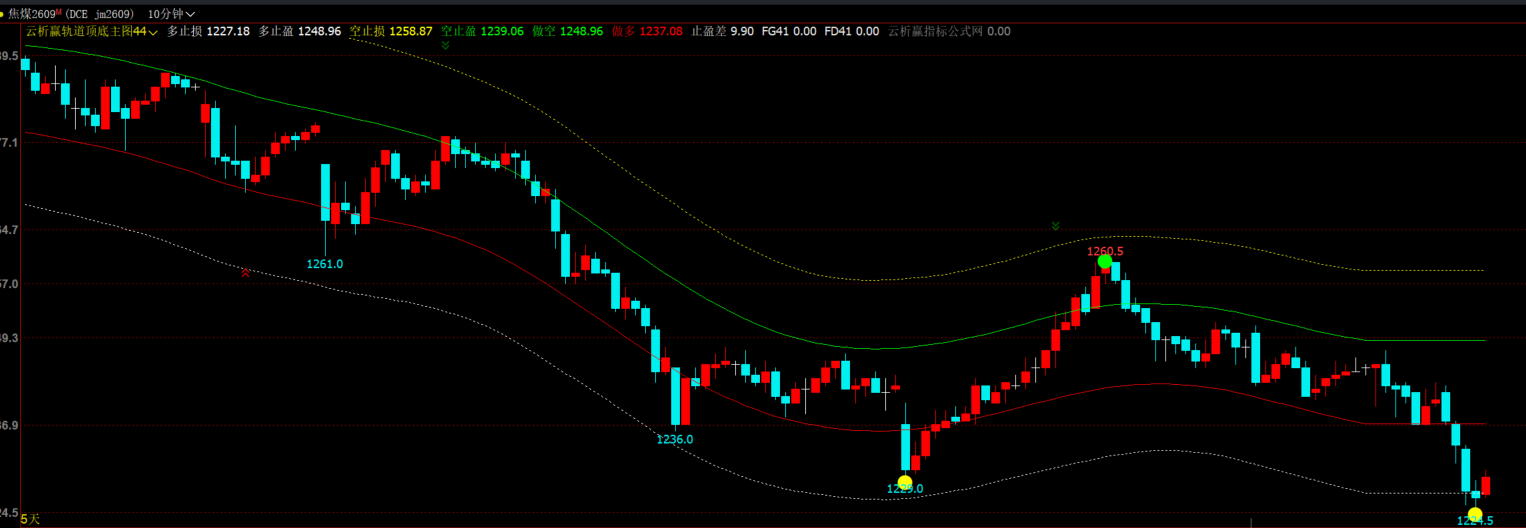Click the red double-up arrow signal marker
Image resolution: width=1526 pixels, height=528 pixels.
coord(246,272)
